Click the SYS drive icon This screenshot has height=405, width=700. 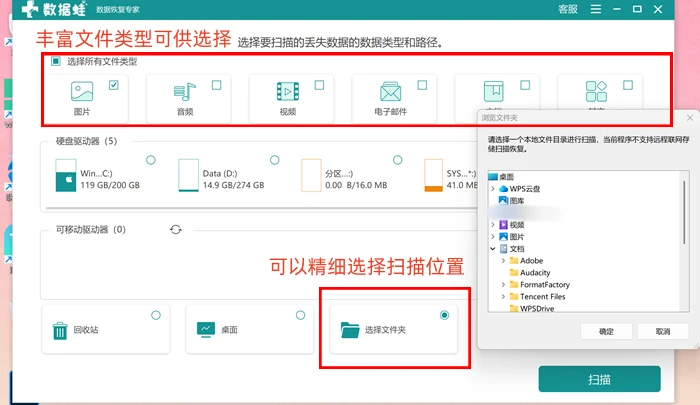point(433,175)
